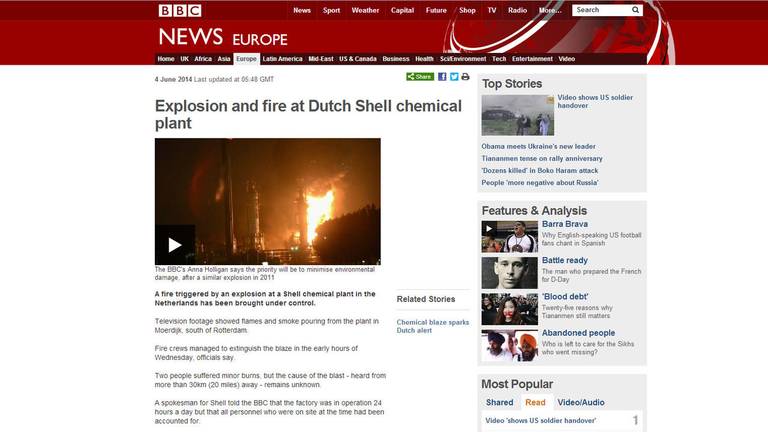Navigate to the Weather section
The width and height of the screenshot is (768, 432).
pyautogui.click(x=365, y=10)
